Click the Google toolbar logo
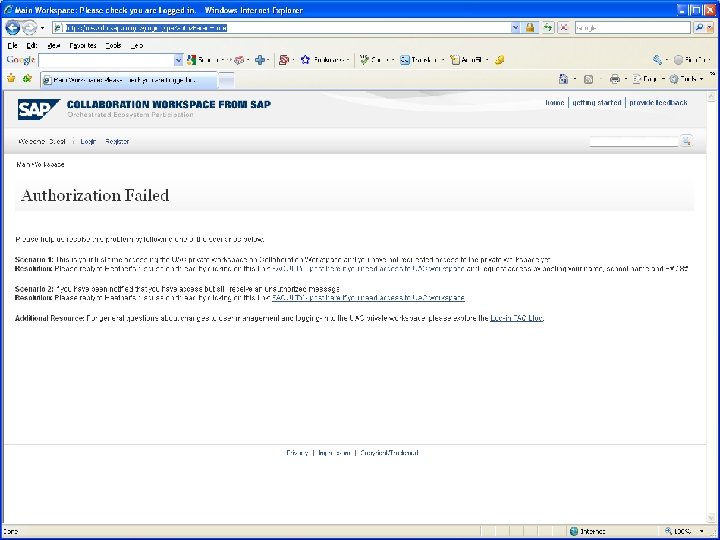The height and width of the screenshot is (540, 720). click(21, 60)
